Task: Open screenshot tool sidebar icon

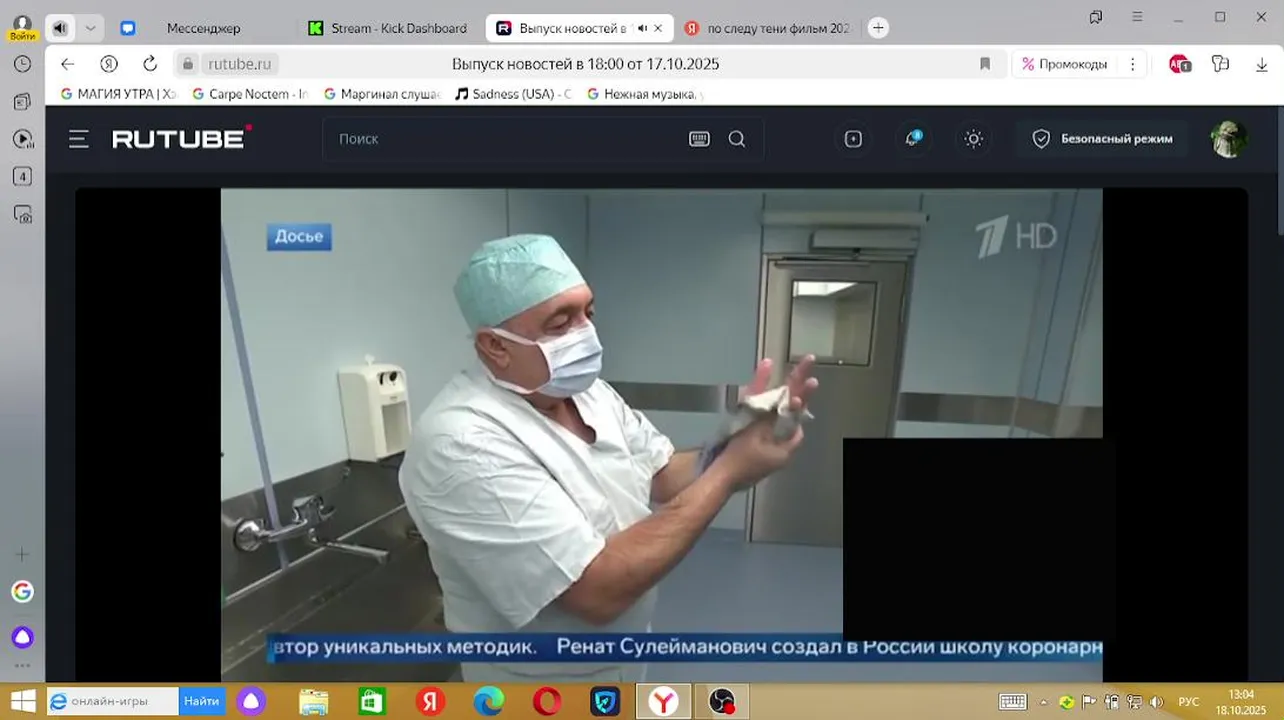Action: [x=22, y=214]
